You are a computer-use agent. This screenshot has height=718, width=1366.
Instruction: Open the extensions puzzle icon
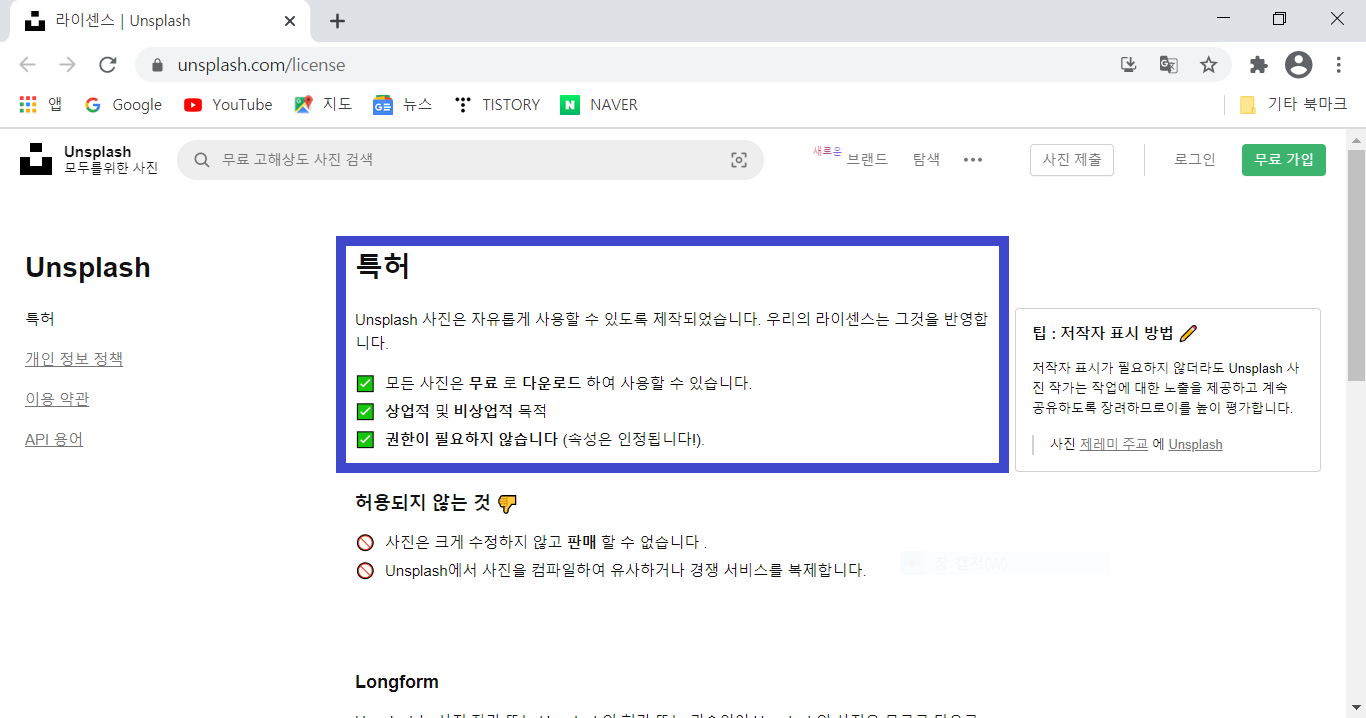tap(1258, 65)
